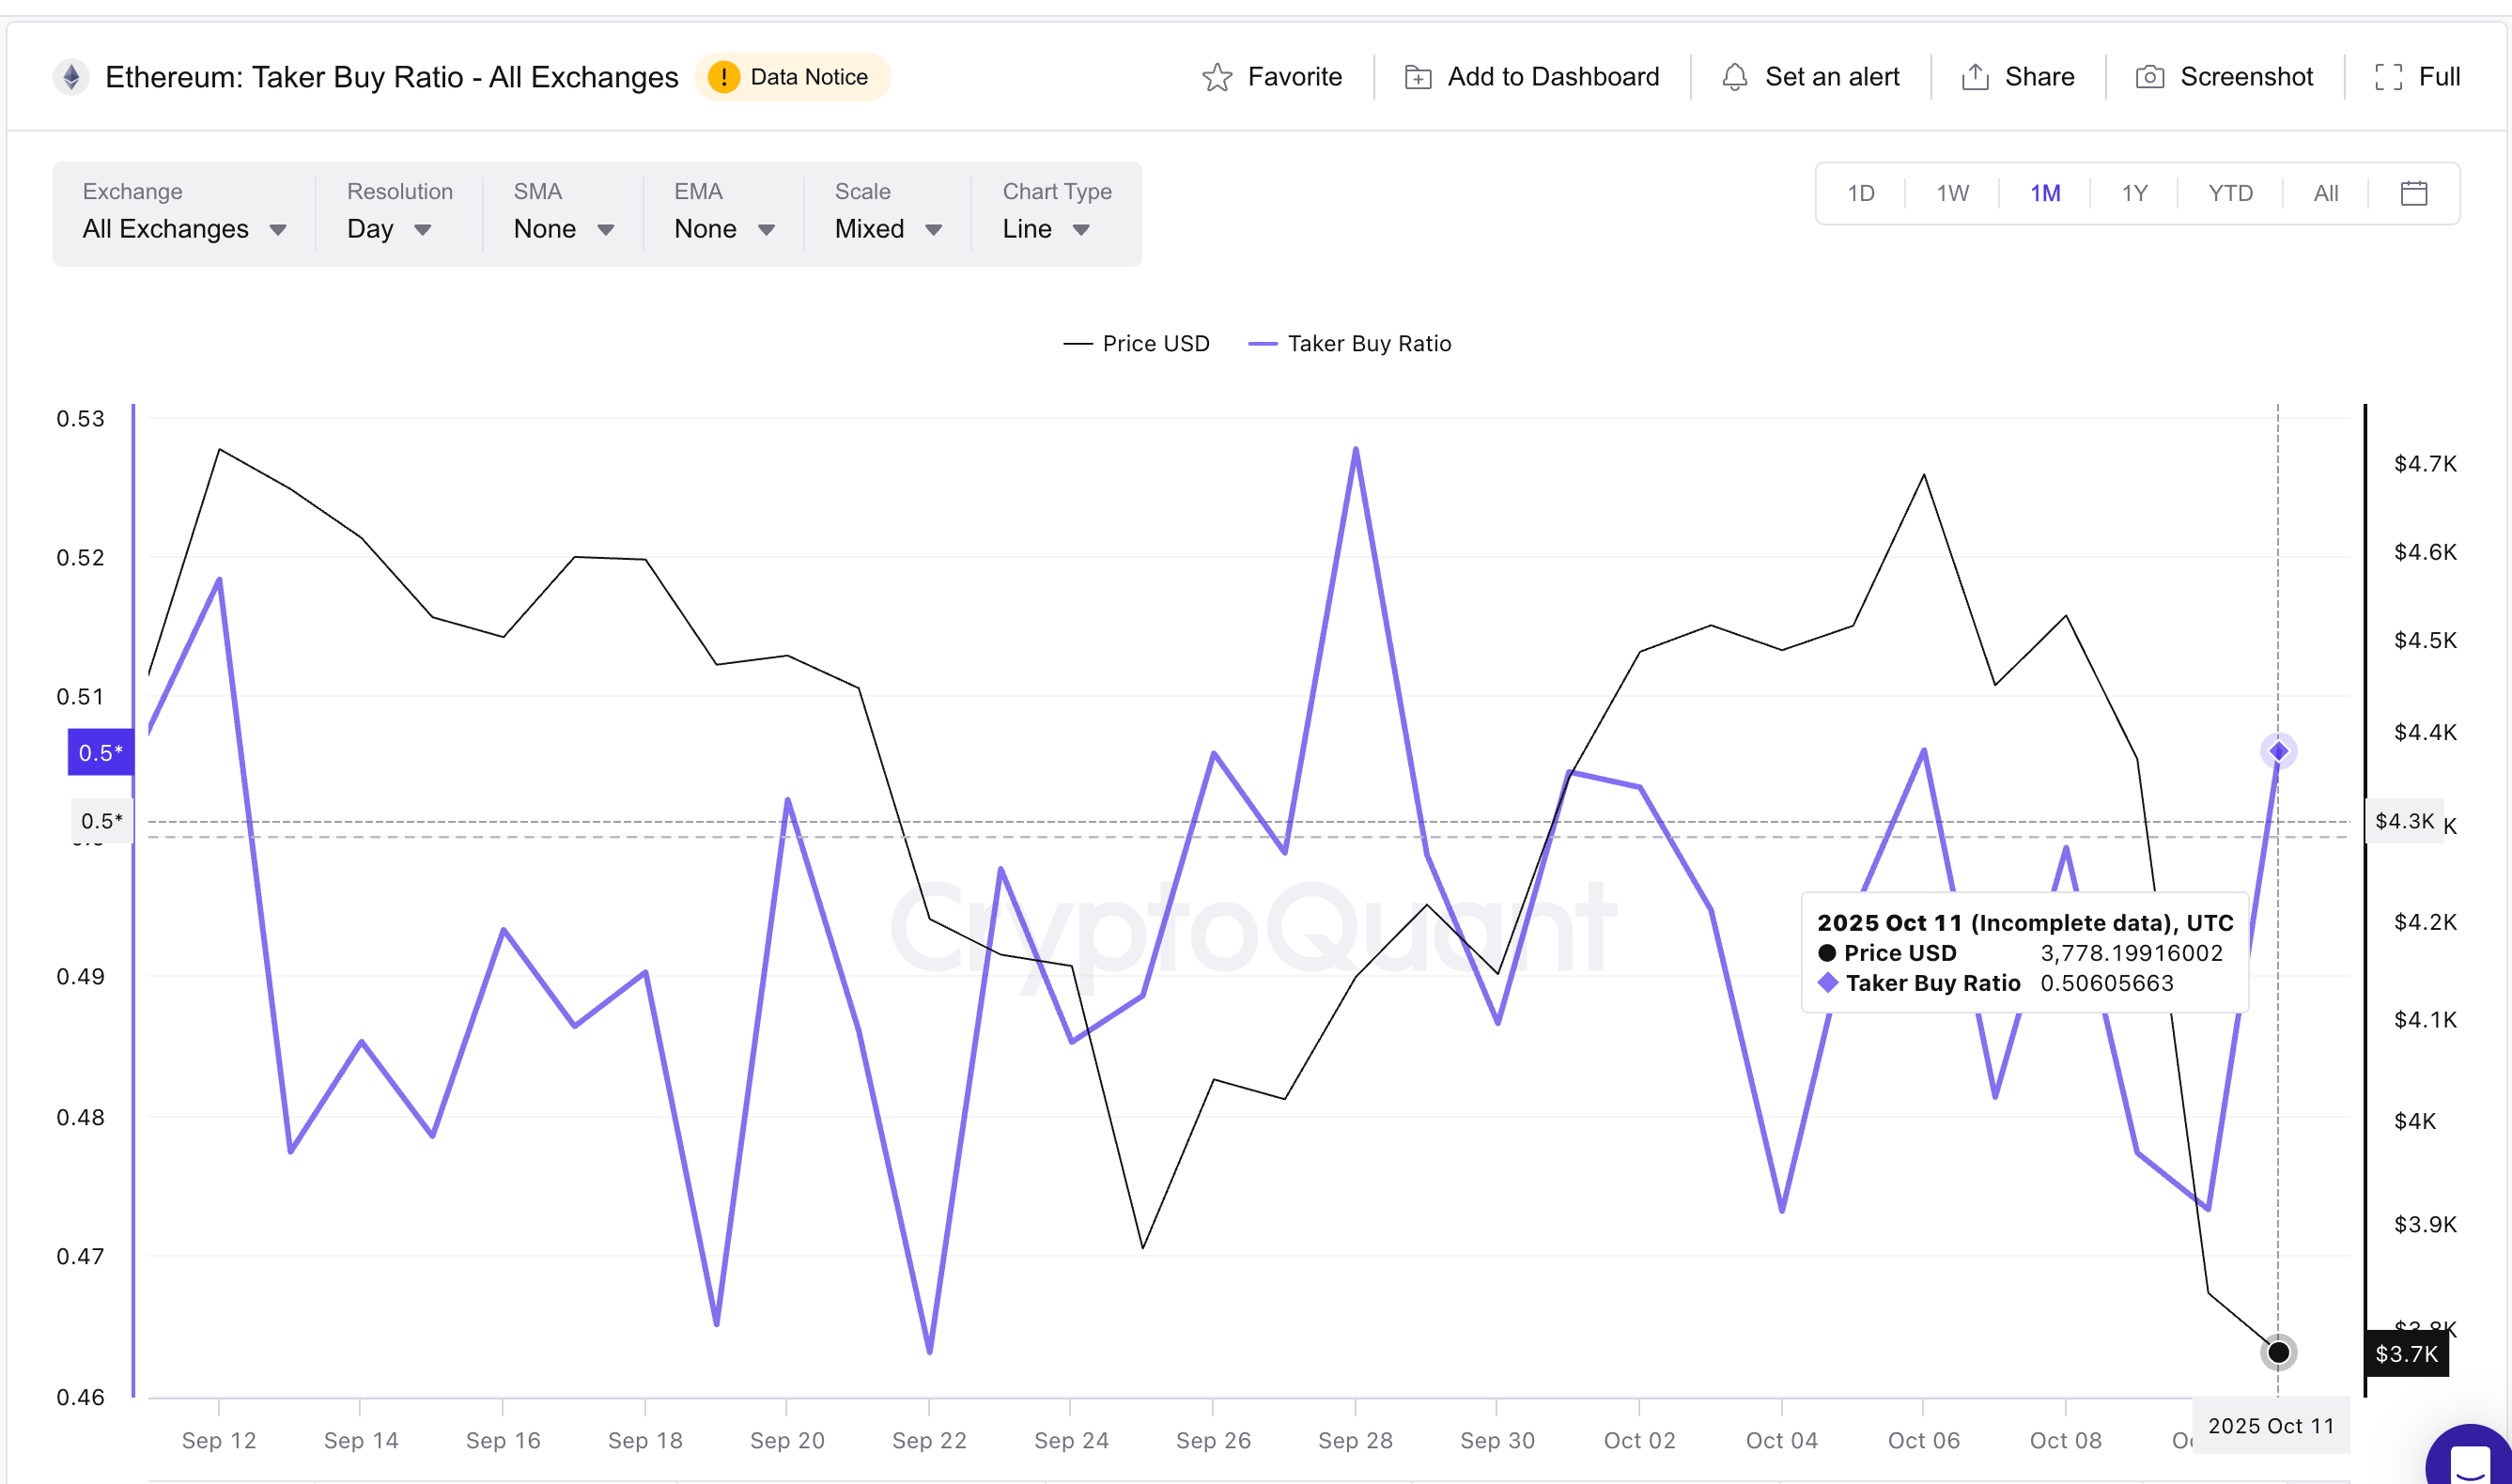Click the Set an alert bell icon
Image resolution: width=2512 pixels, height=1484 pixels.
(x=1736, y=76)
